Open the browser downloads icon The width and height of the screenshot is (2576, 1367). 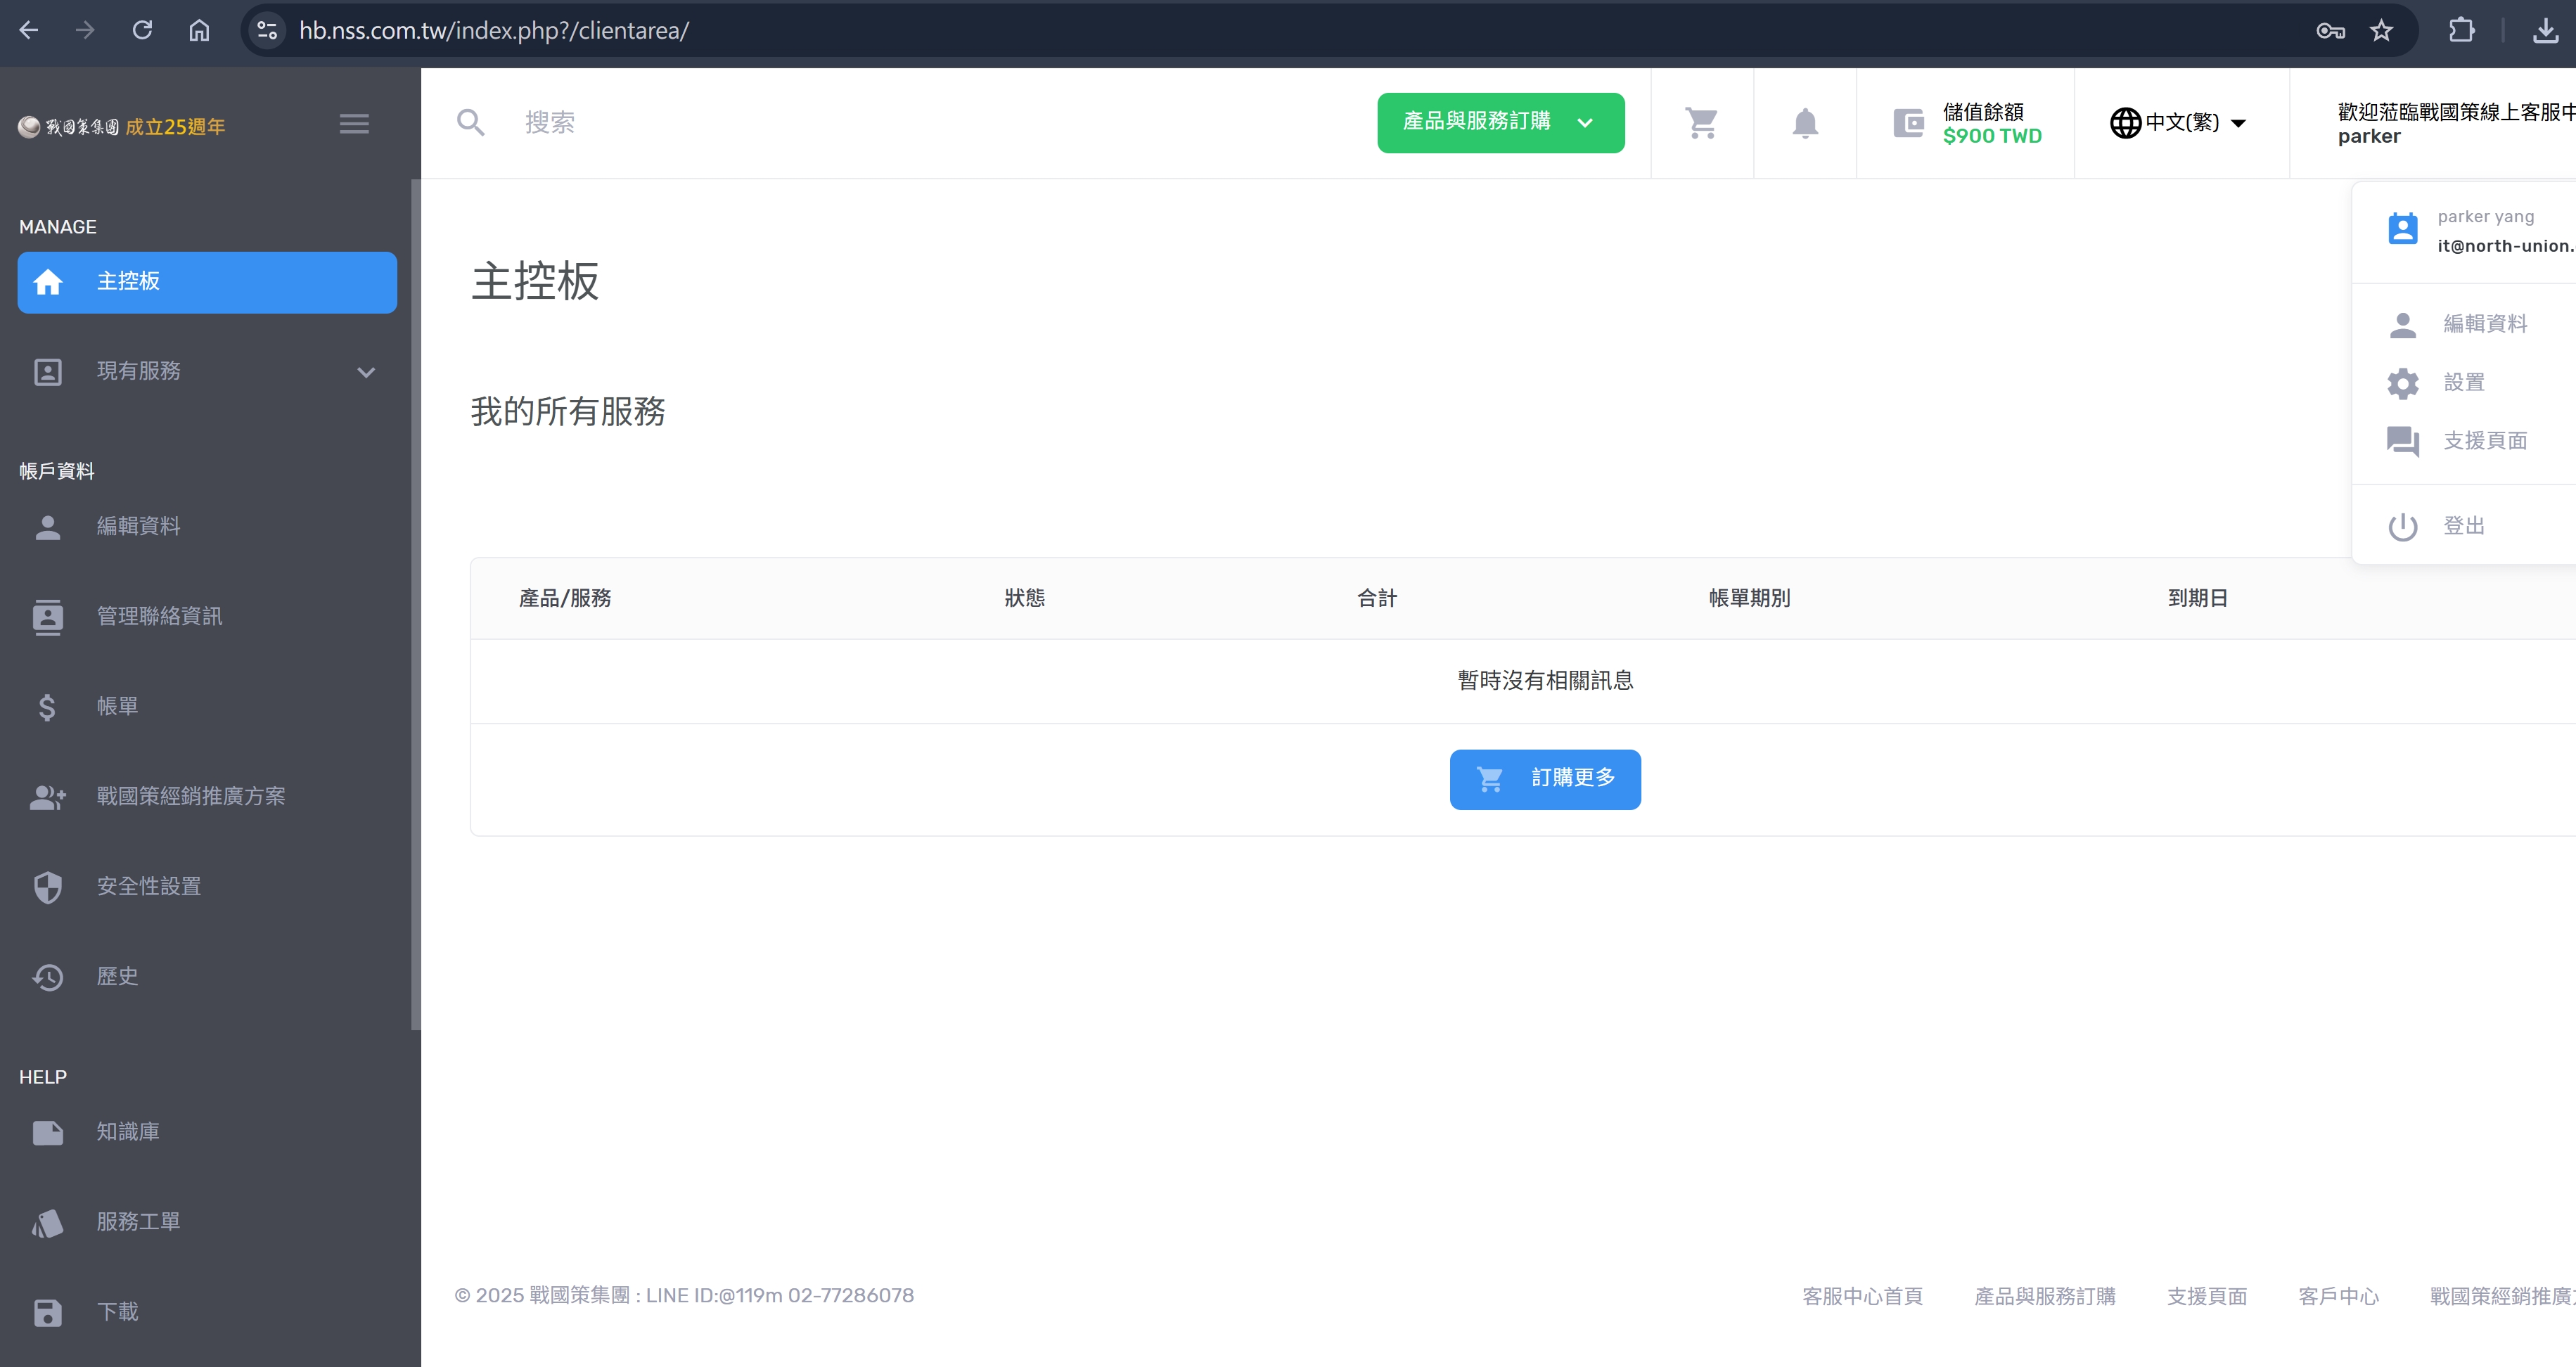click(x=2546, y=30)
